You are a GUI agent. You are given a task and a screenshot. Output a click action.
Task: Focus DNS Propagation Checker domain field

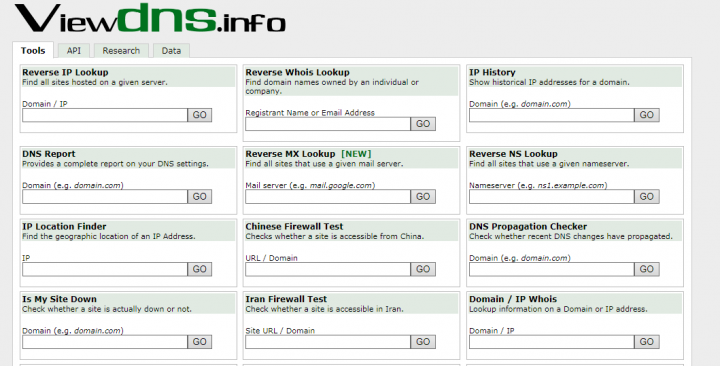(551, 269)
